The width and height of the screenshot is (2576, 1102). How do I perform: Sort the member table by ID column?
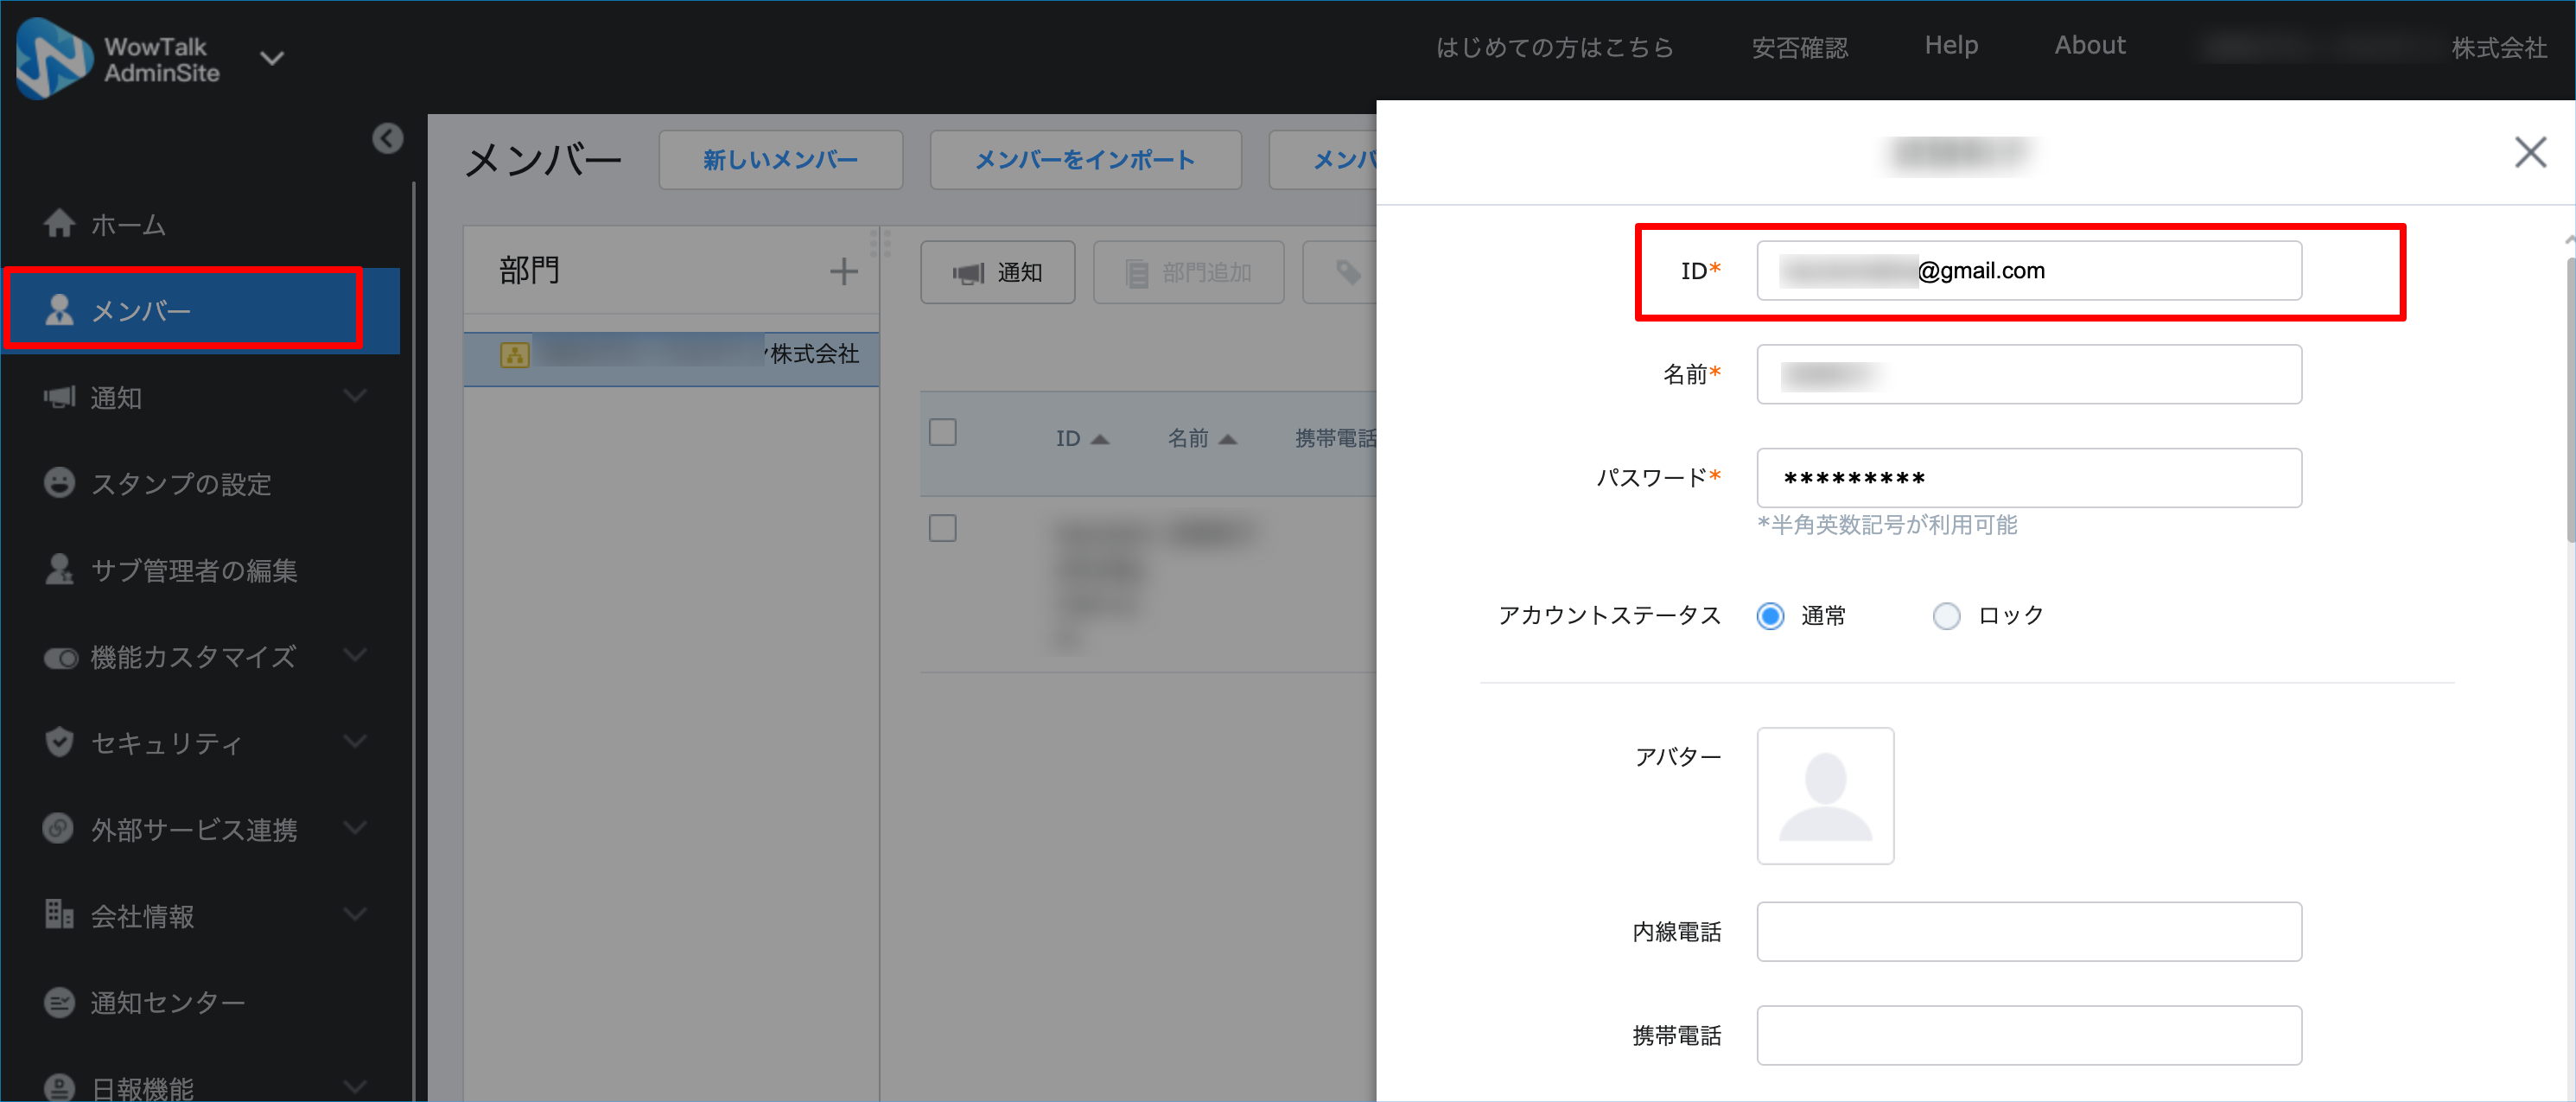tap(1082, 438)
